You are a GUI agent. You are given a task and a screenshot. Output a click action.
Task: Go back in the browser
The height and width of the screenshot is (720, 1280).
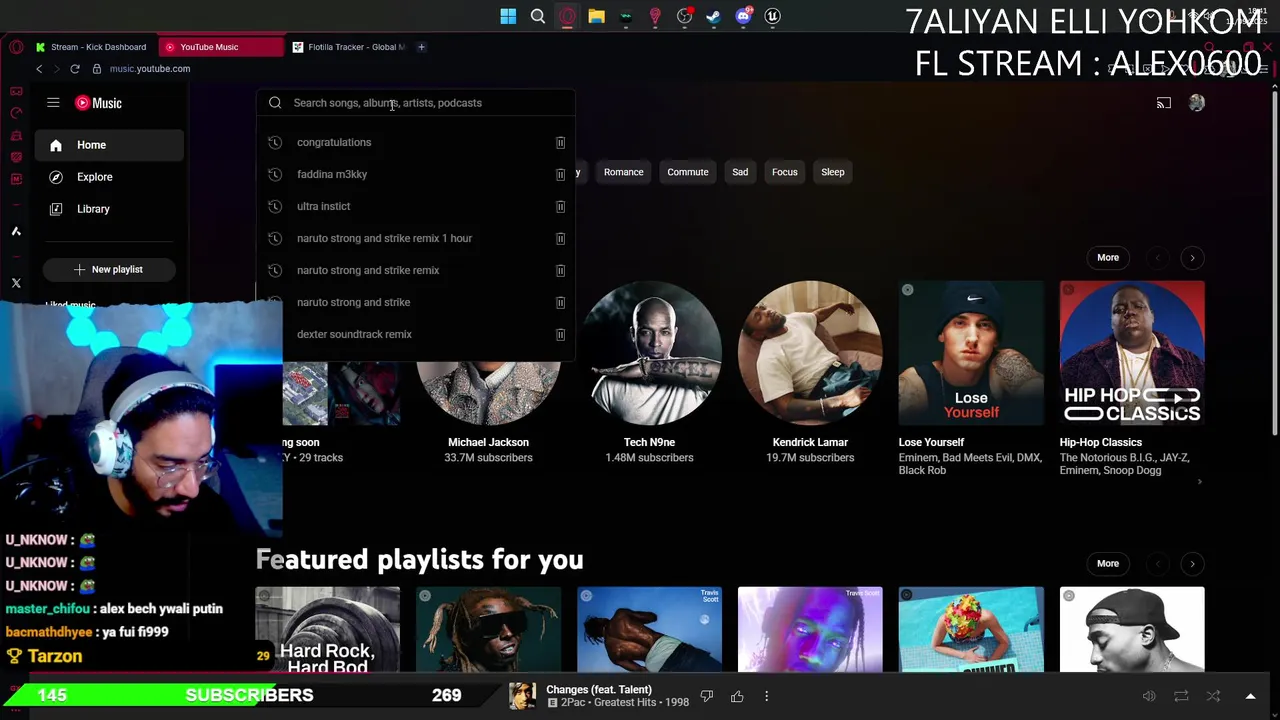tap(39, 69)
